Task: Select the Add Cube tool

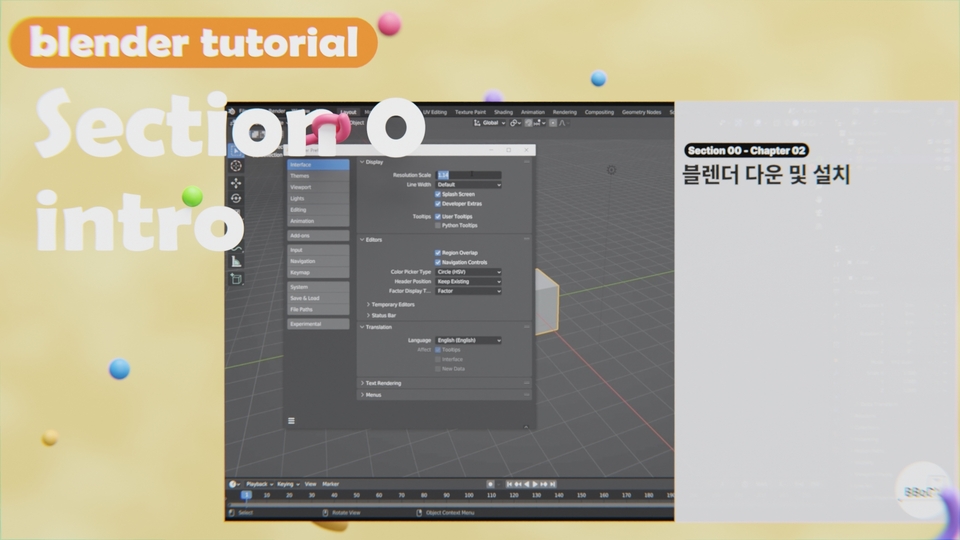Action: click(x=236, y=279)
